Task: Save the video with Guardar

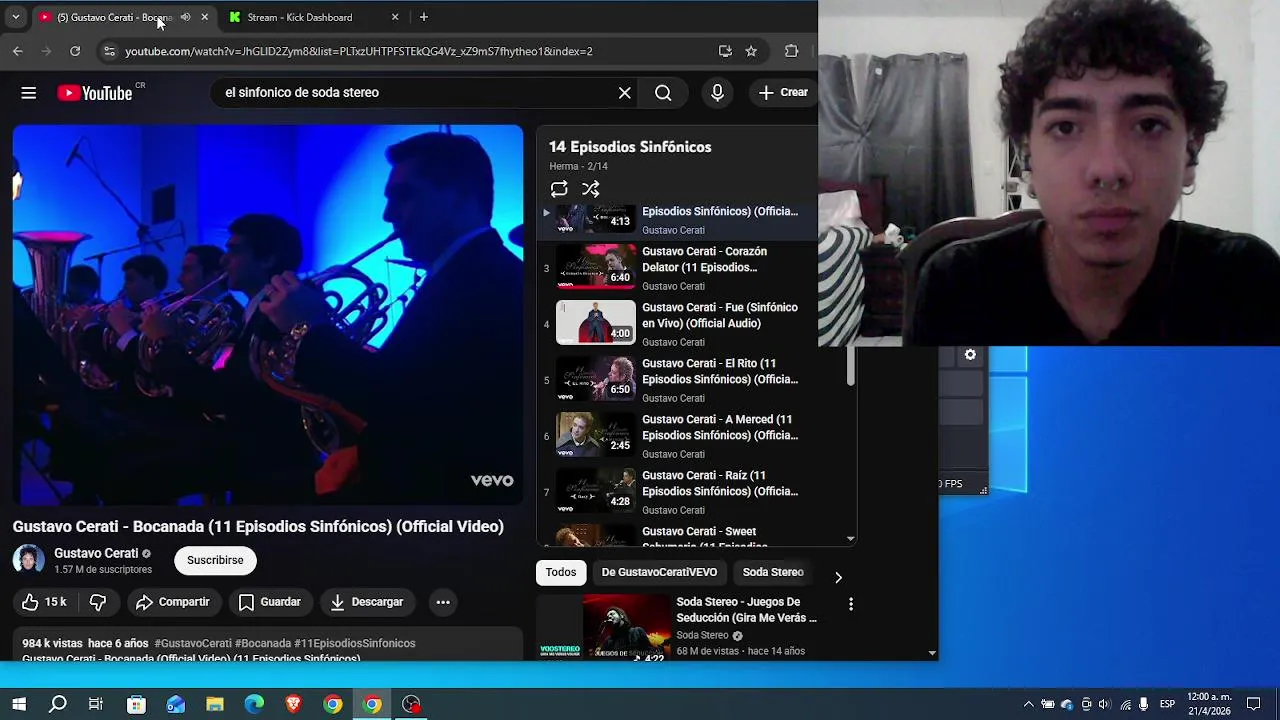Action: (270, 602)
